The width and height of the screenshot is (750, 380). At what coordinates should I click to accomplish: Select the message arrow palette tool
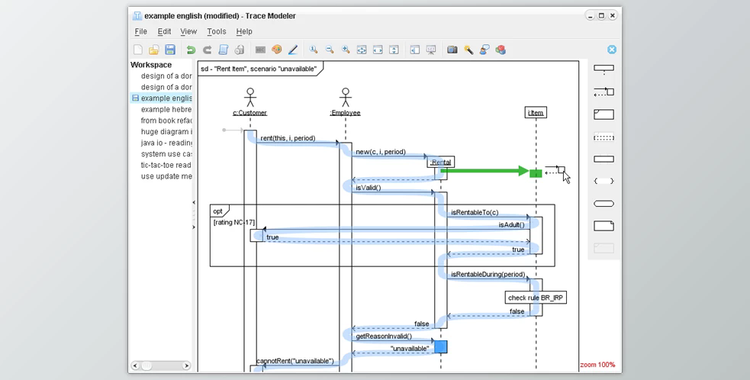click(604, 91)
